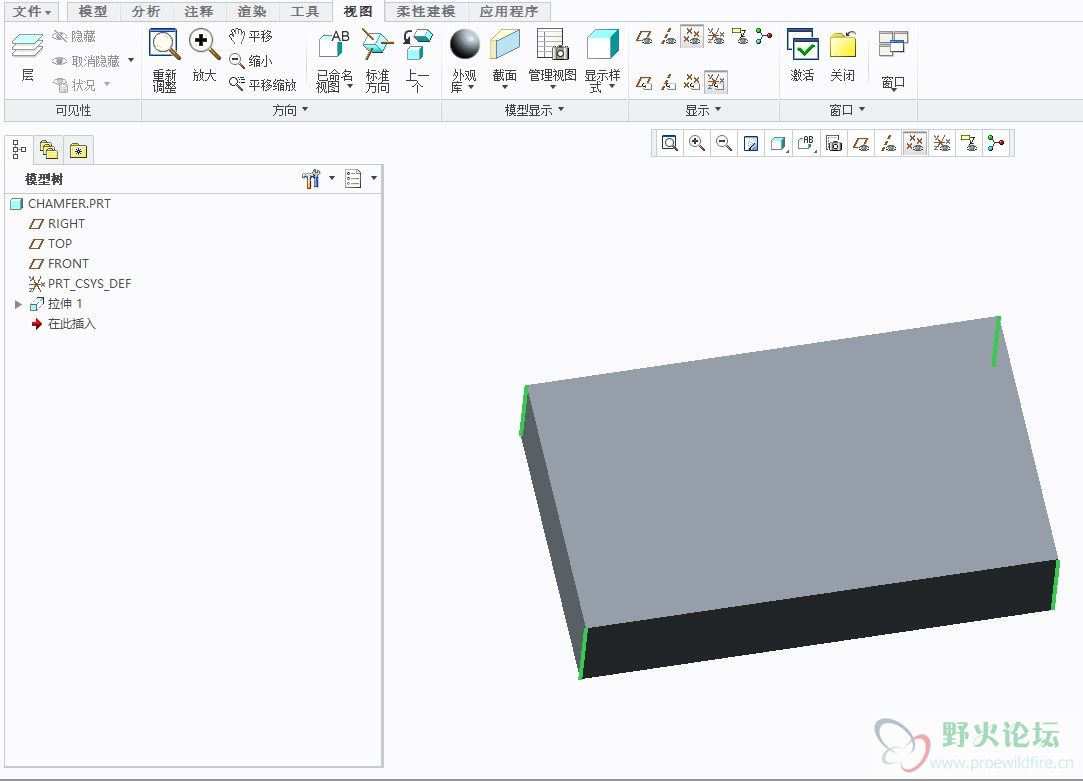Image resolution: width=1083 pixels, height=781 pixels.
Task: Toggle annotation display in the graphics toolbar
Action: (968, 144)
